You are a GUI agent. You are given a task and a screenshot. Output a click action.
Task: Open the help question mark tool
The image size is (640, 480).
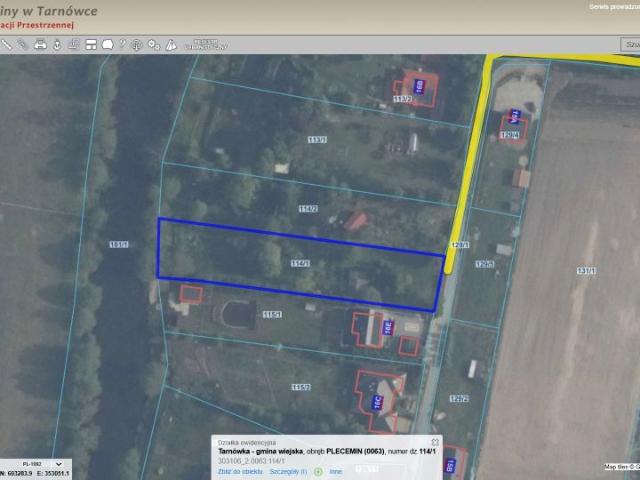(122, 45)
